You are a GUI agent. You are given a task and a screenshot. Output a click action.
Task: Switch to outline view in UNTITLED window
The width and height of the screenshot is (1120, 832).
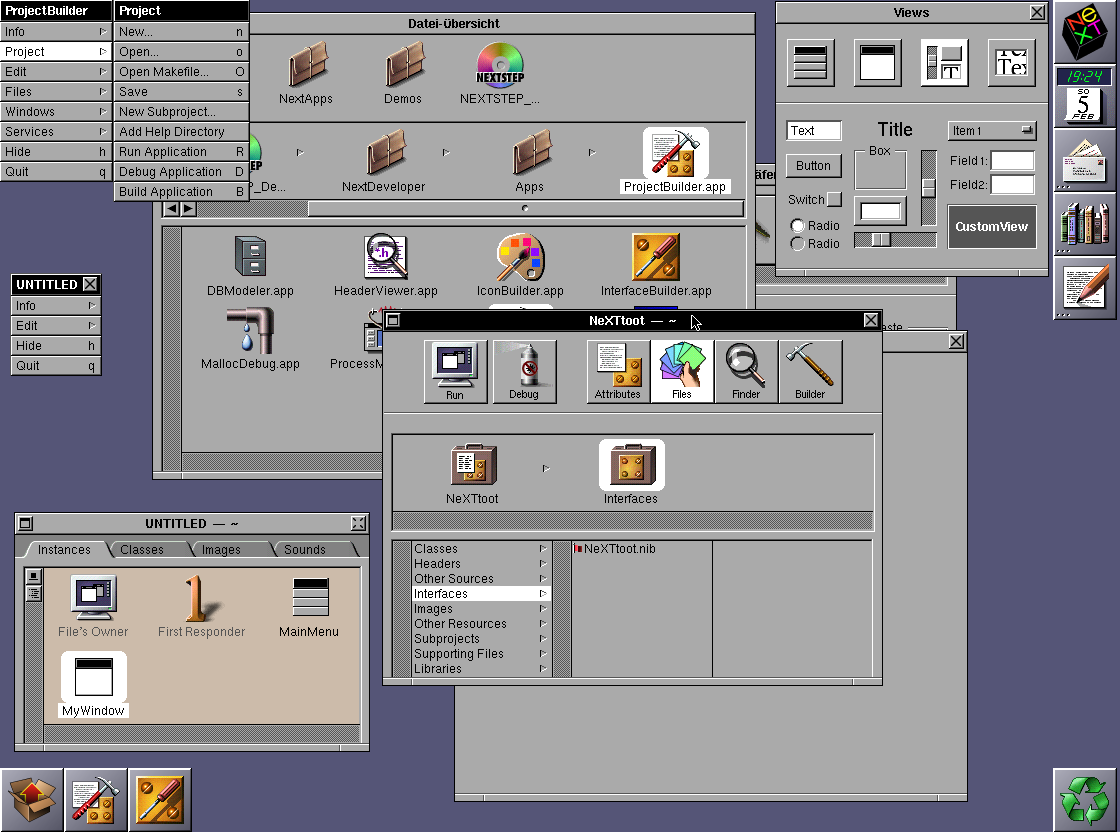tap(34, 593)
